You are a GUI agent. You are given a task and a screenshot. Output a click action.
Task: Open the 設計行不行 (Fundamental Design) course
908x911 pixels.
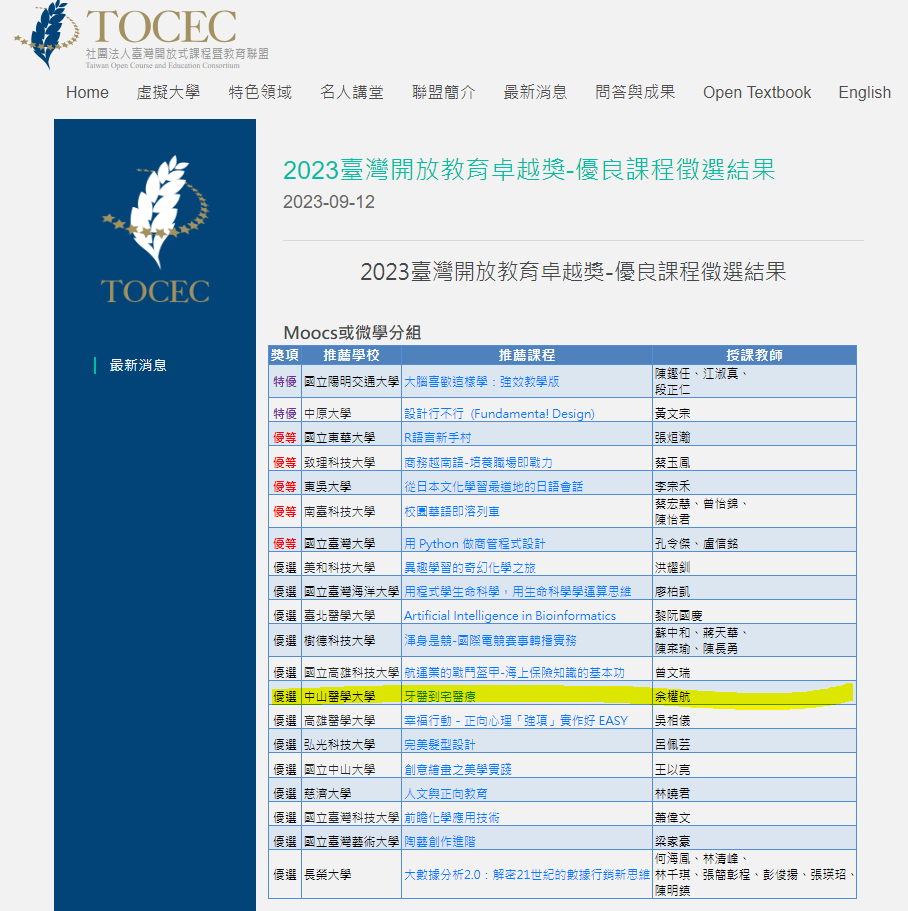click(x=498, y=413)
